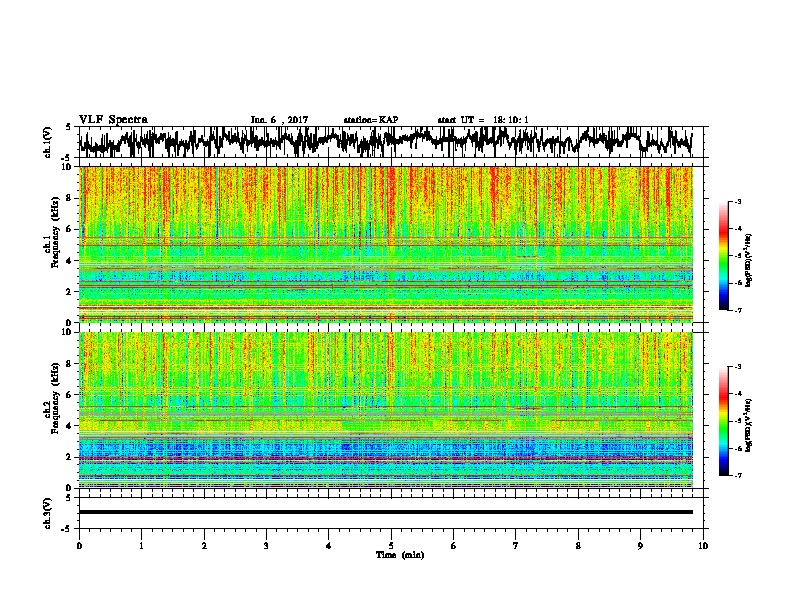This screenshot has height=612, width=792.
Task: Click the ch.2 spectrogram panel
Action: pos(386,410)
